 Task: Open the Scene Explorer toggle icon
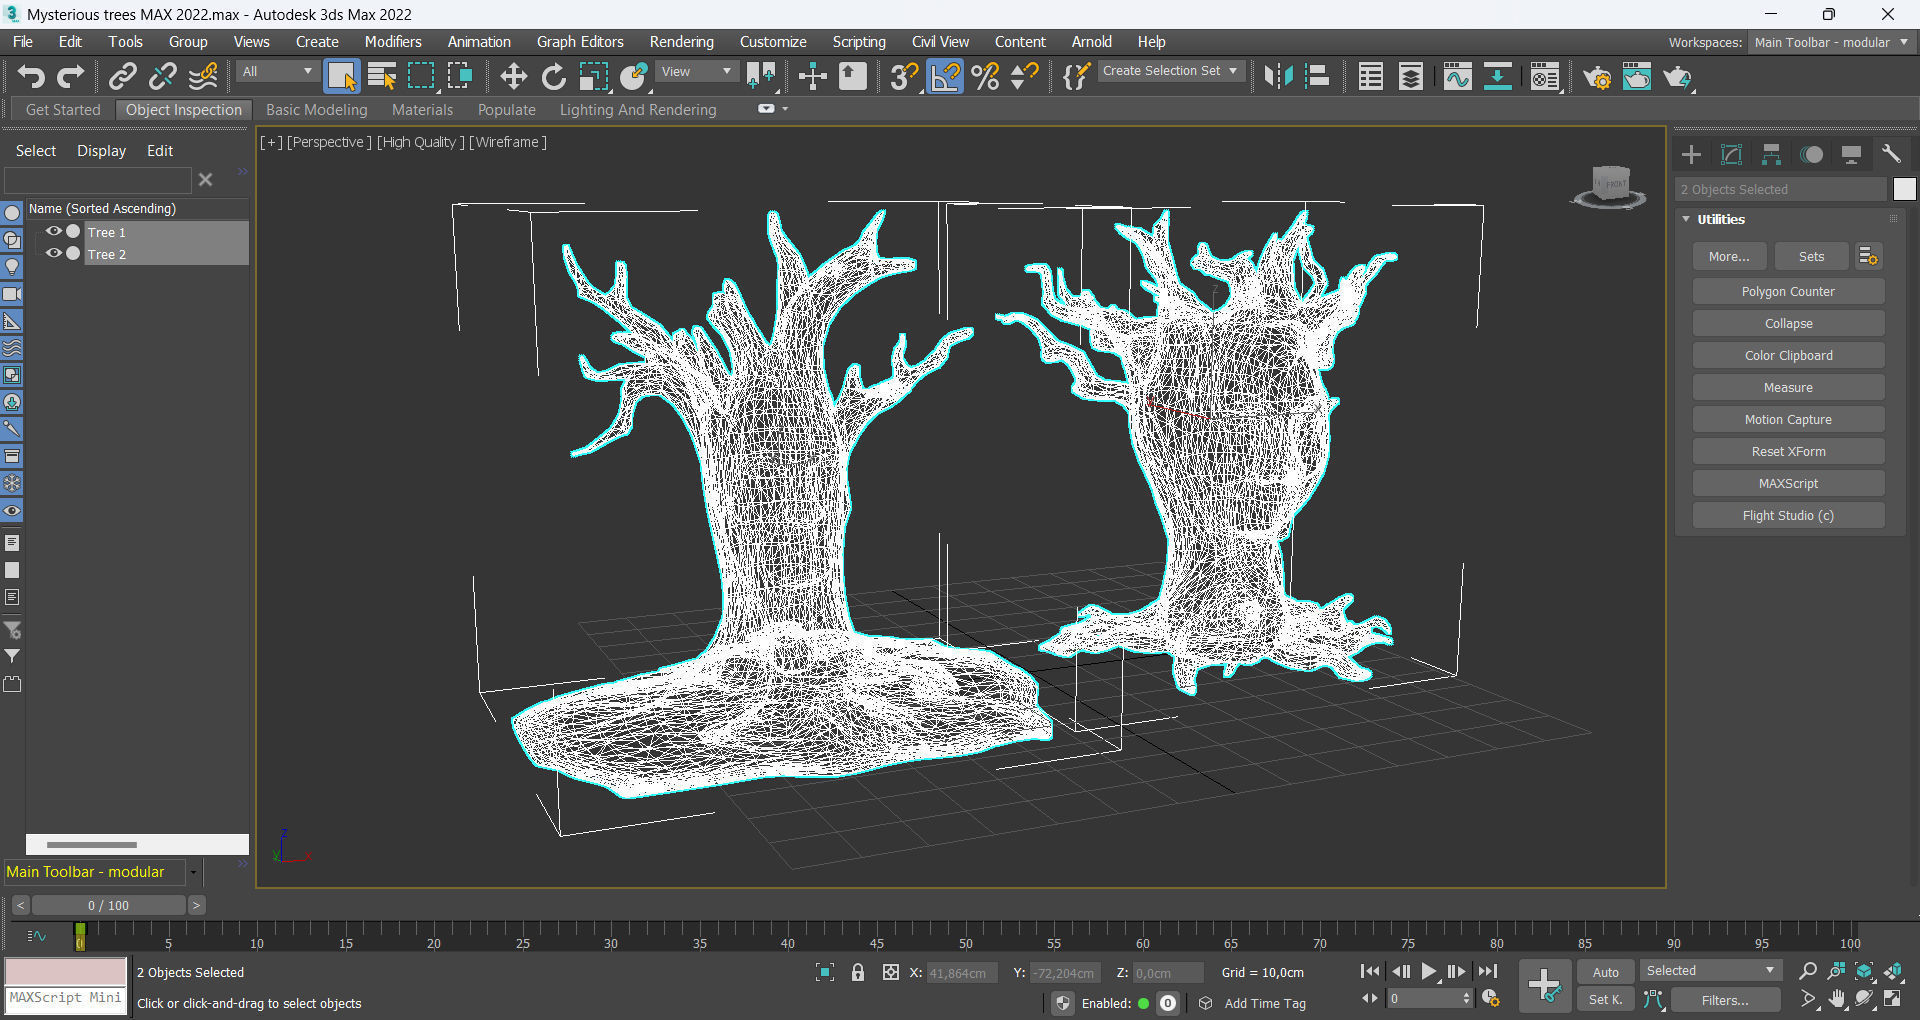pos(1371,77)
